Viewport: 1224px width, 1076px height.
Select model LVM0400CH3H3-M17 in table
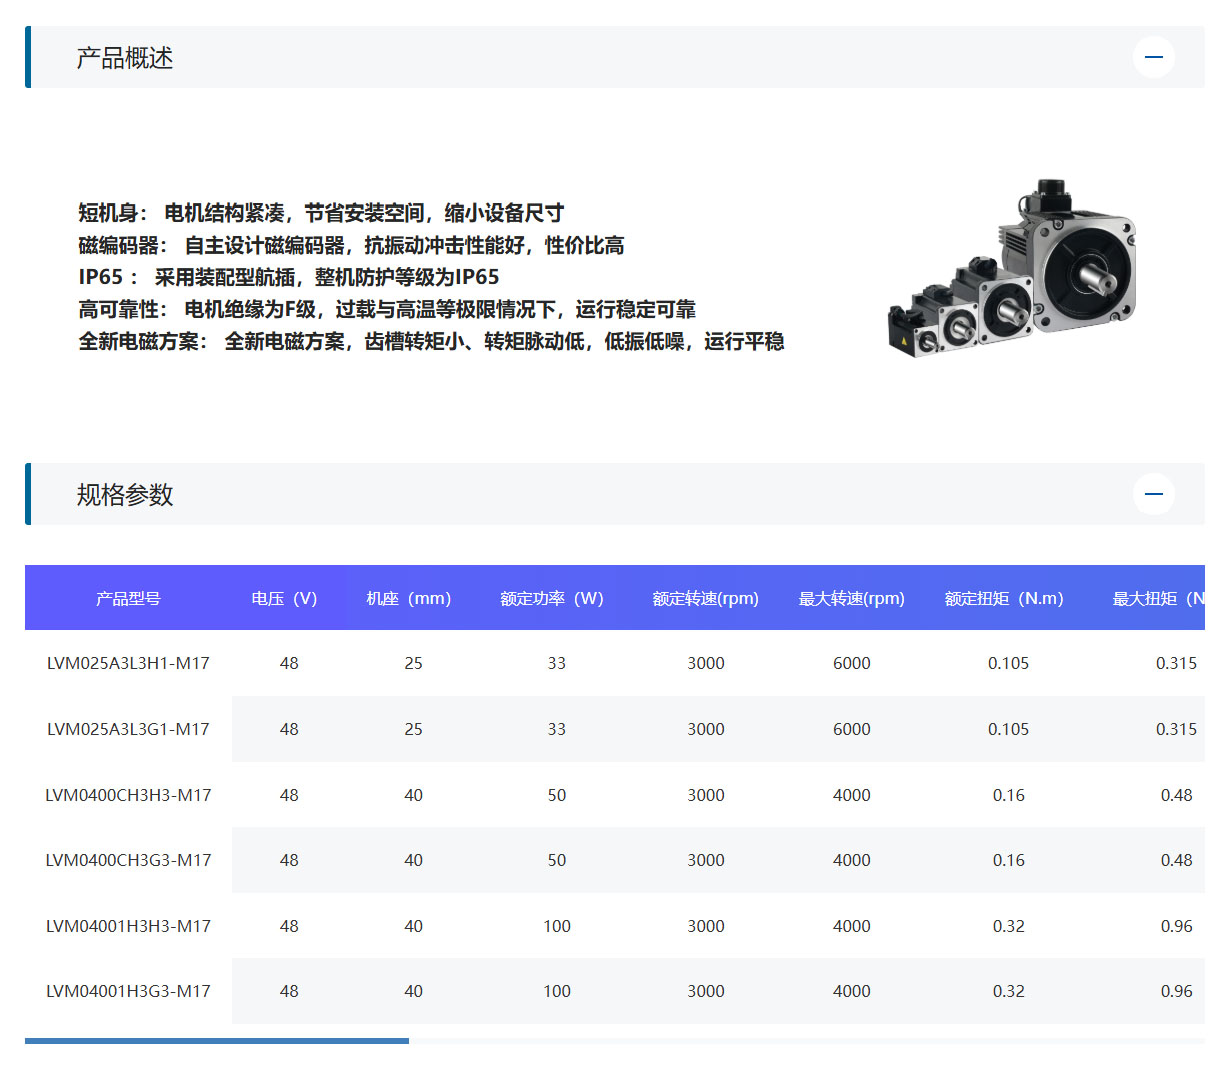click(x=128, y=795)
